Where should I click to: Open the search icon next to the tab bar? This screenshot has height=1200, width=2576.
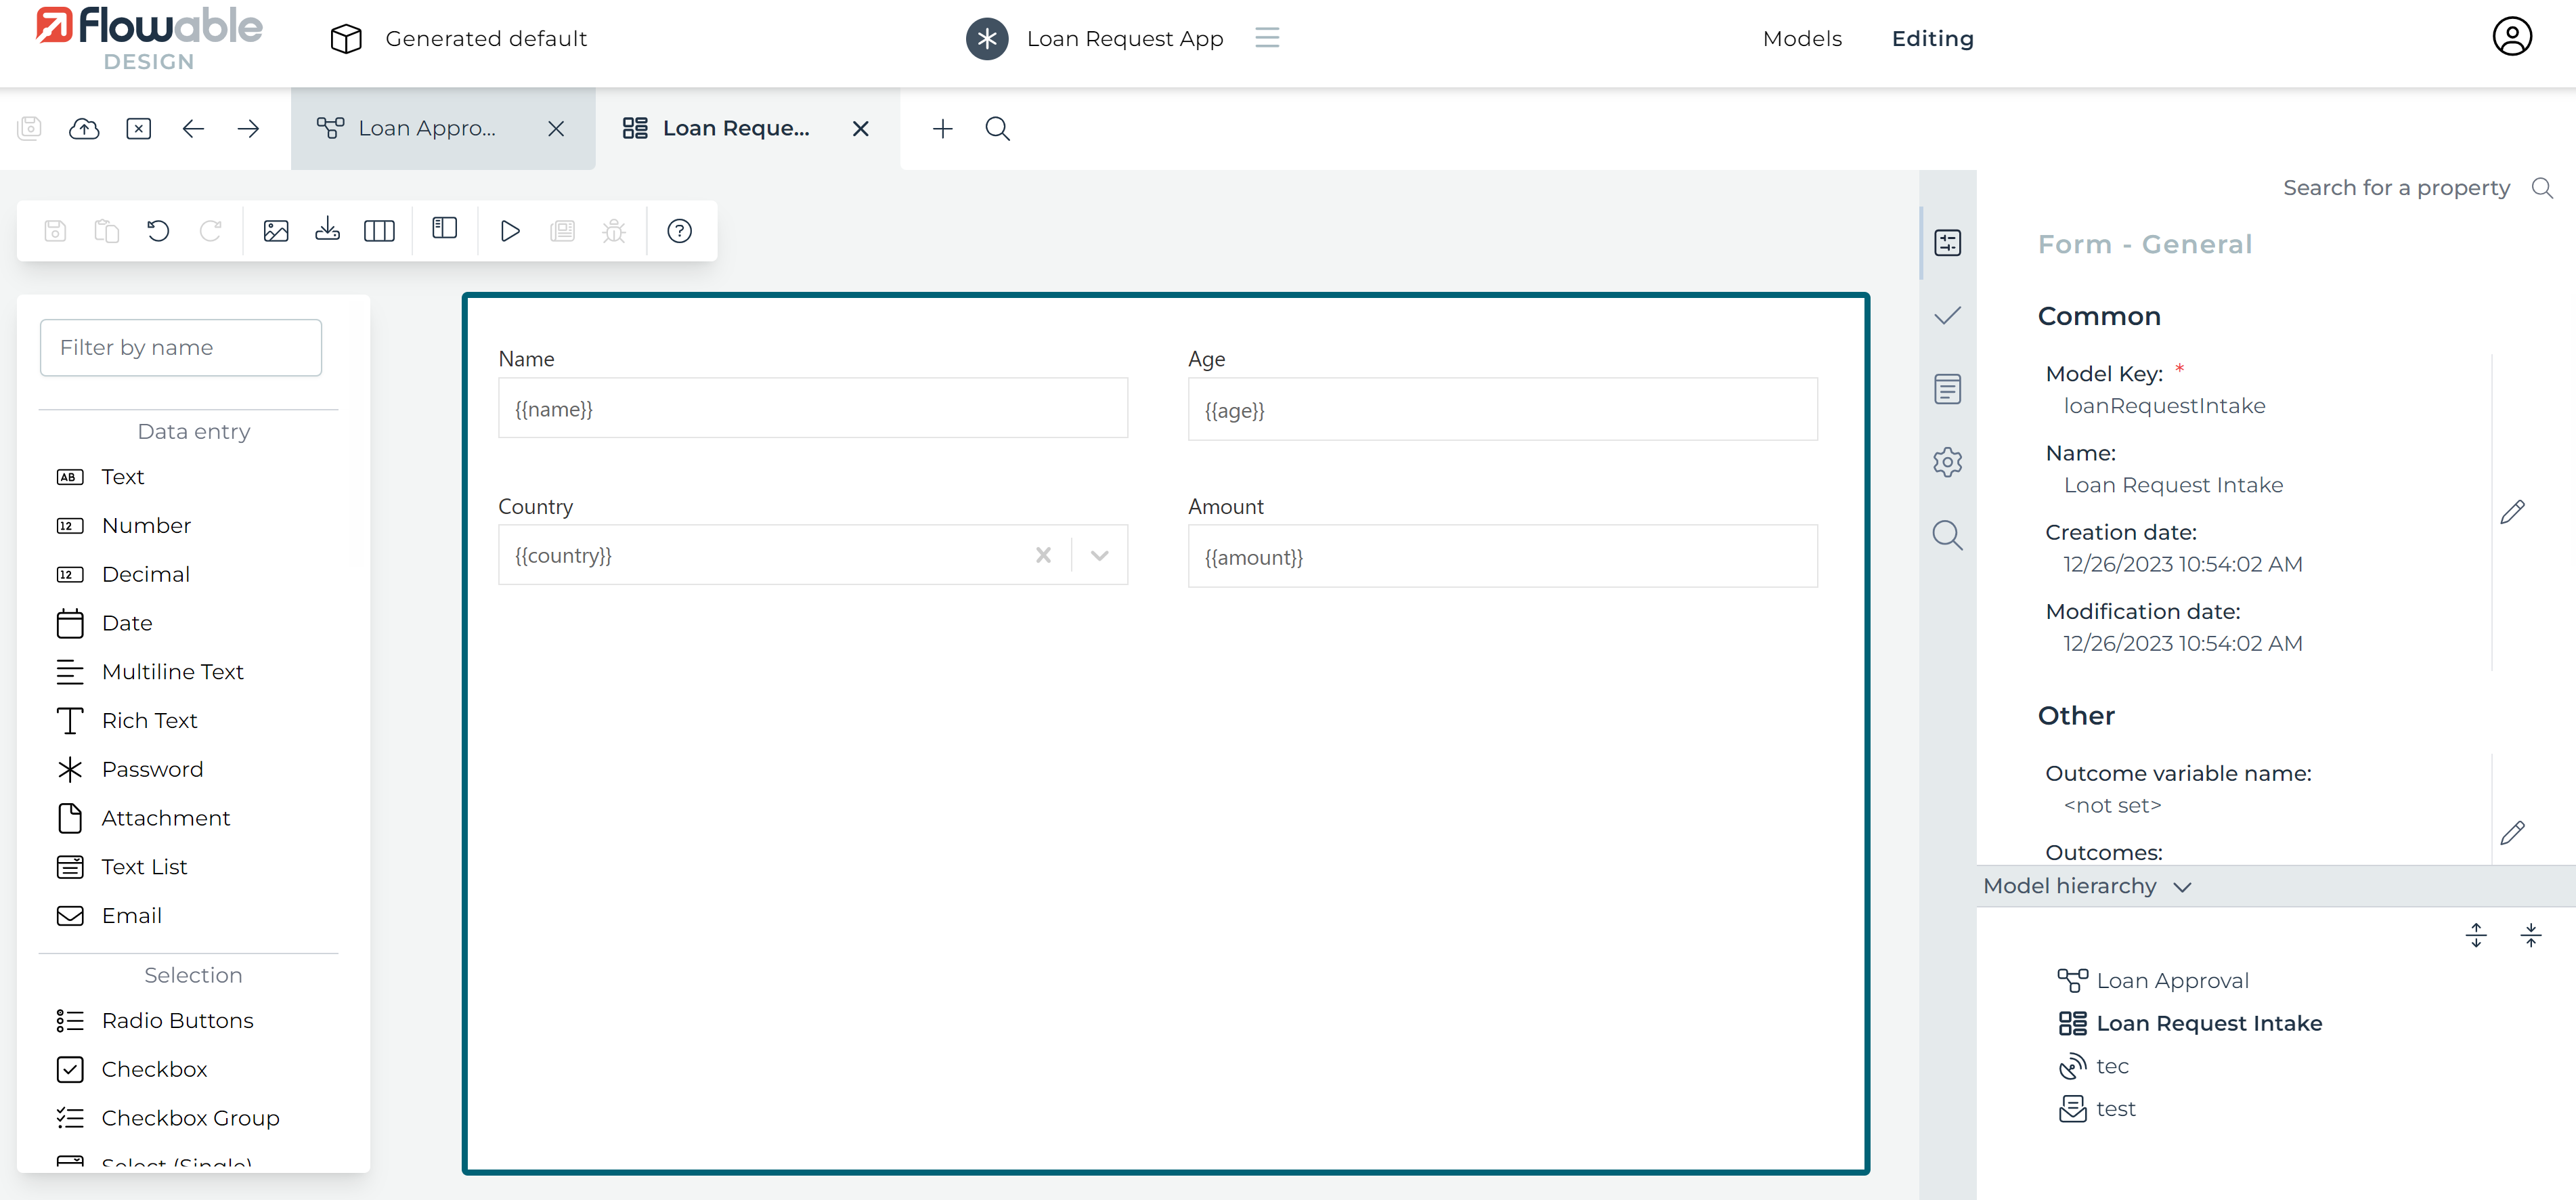997,129
